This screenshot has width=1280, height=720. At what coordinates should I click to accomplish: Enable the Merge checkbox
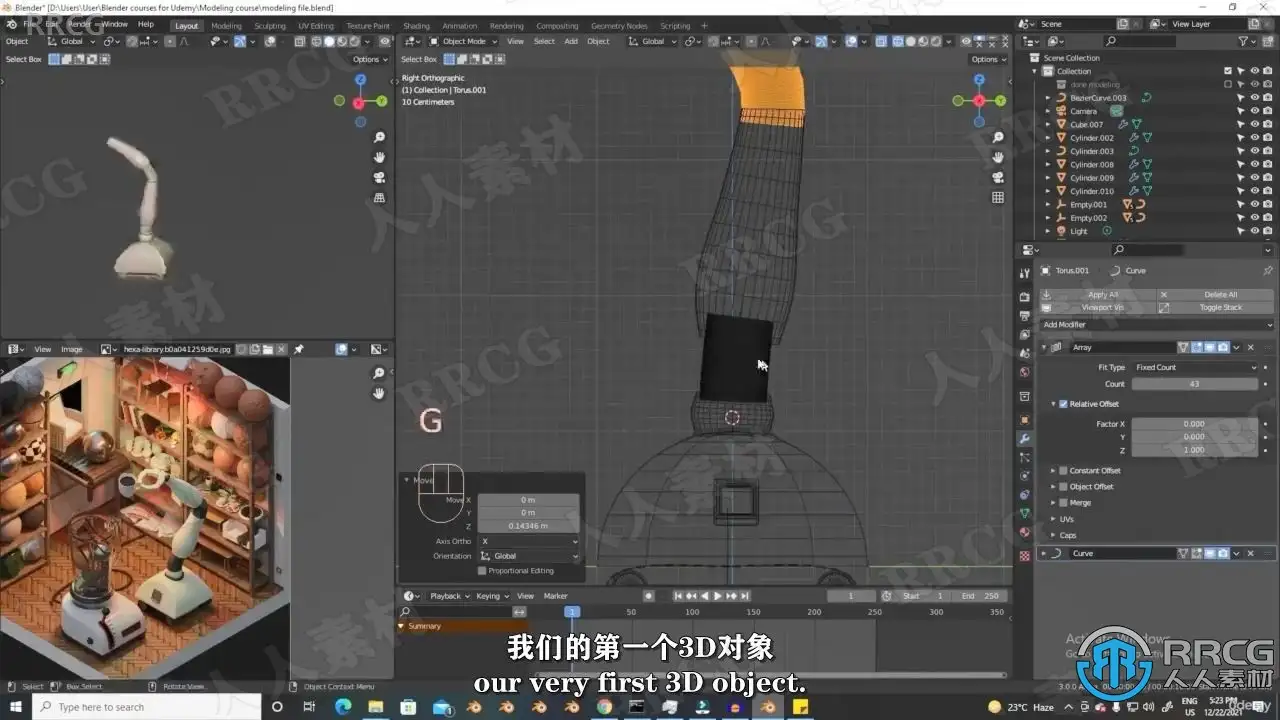pyautogui.click(x=1063, y=503)
